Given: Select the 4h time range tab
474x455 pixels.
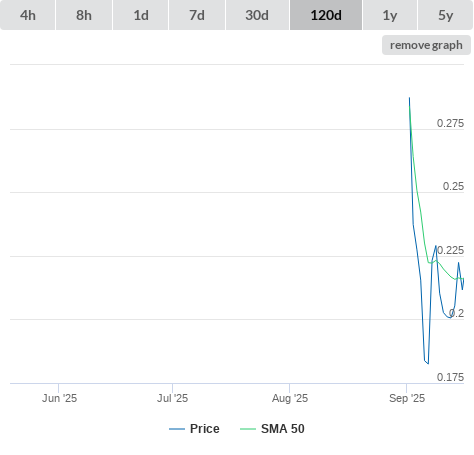Looking at the screenshot, I should 28,15.
